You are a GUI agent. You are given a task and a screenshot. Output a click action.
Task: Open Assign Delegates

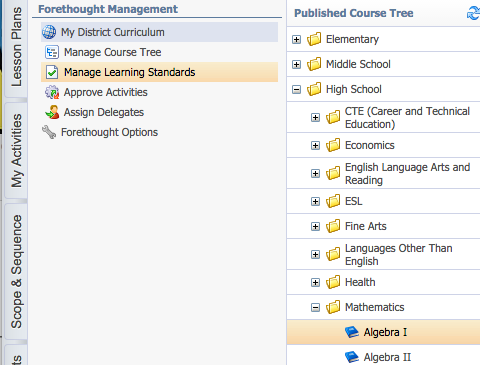coord(159,112)
